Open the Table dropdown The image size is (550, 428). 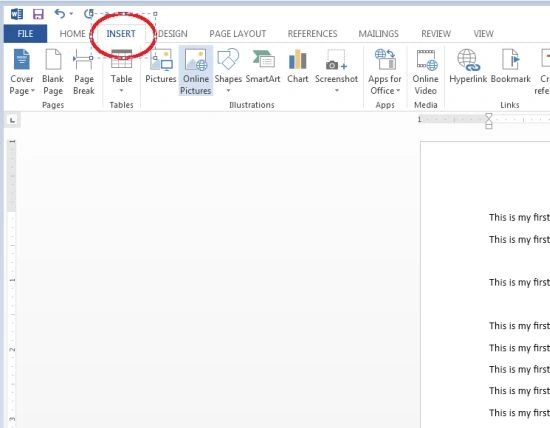coord(121,72)
